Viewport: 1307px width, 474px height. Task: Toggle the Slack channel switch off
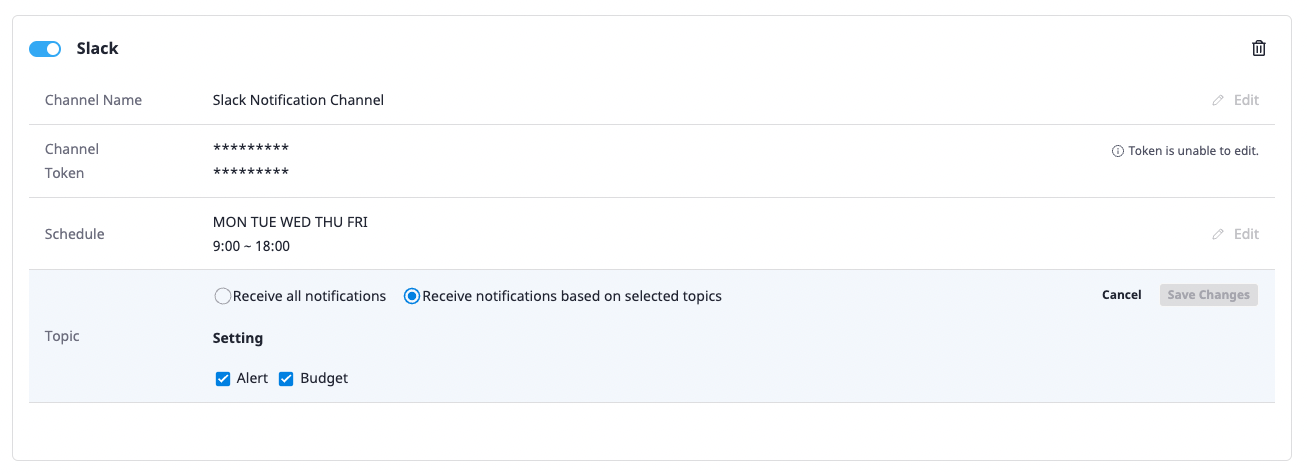pos(45,49)
